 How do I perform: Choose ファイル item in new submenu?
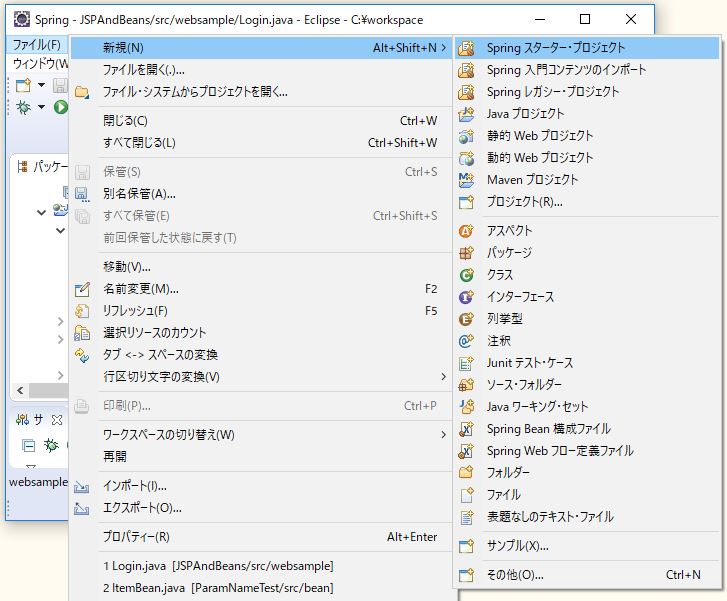[x=587, y=495]
